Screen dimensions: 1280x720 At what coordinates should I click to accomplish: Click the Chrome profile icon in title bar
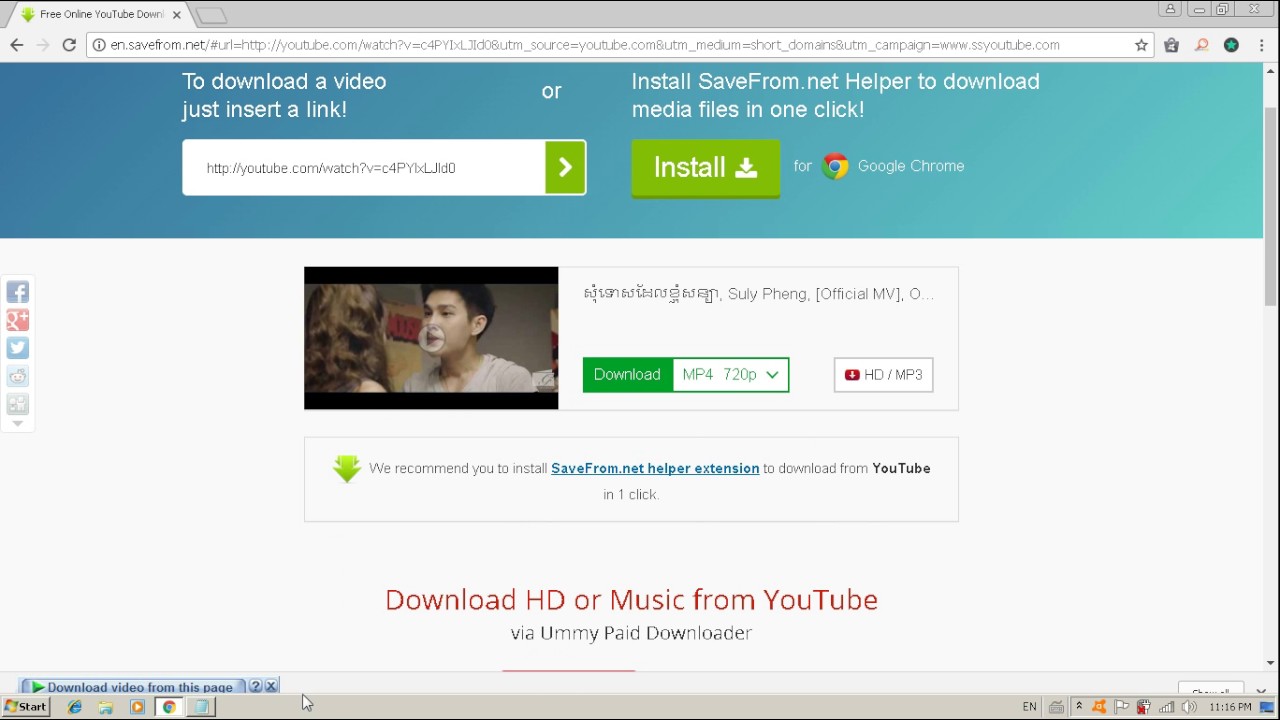click(1170, 9)
